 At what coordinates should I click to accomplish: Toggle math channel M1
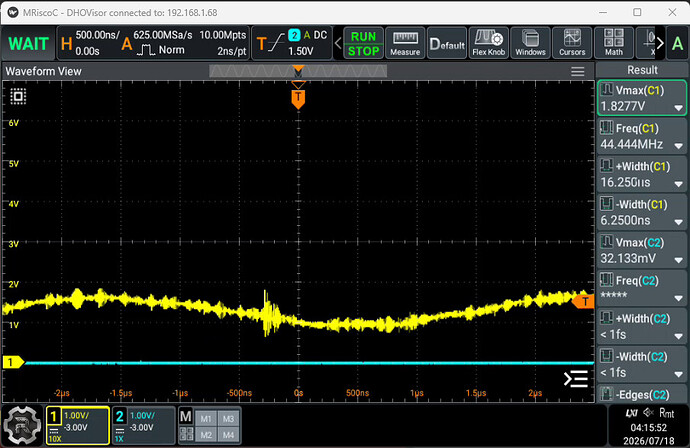pos(206,419)
